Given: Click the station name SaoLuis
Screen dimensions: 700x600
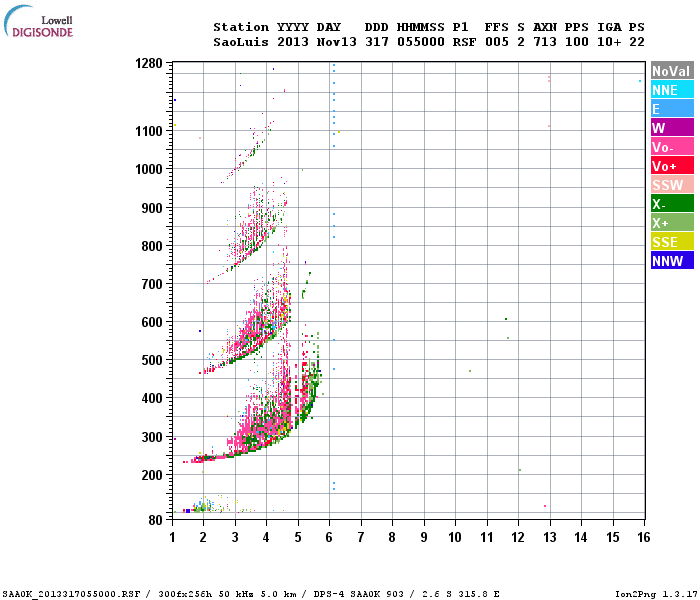Looking at the screenshot, I should tap(241, 42).
